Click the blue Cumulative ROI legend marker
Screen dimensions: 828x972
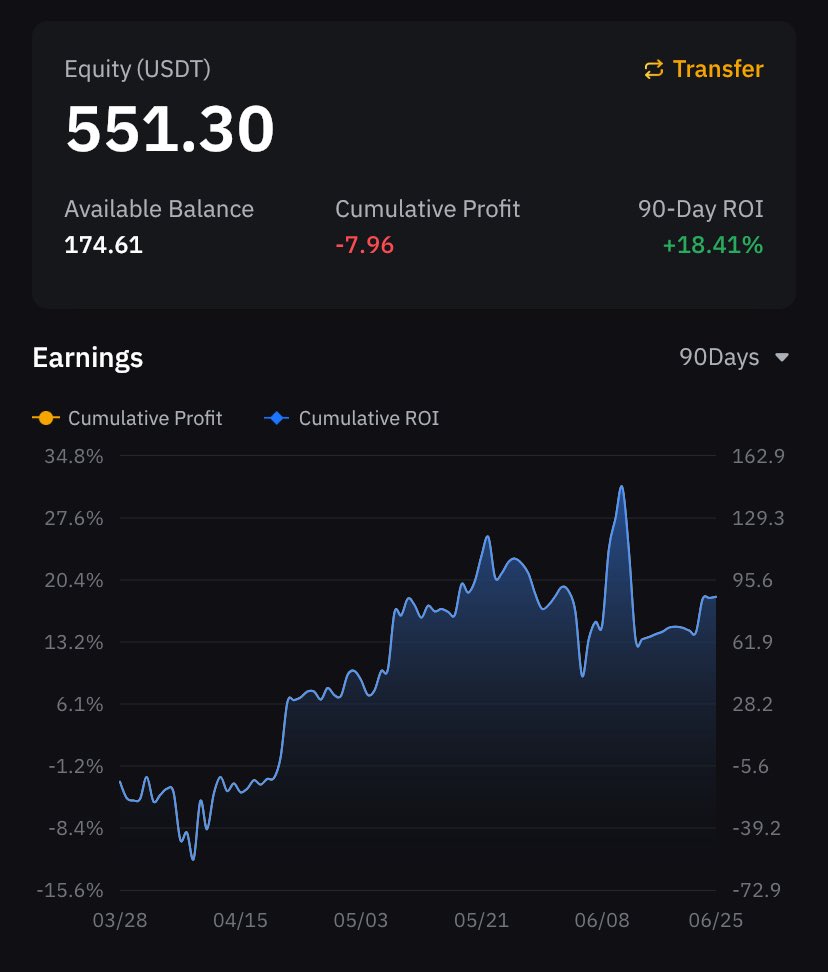pyautogui.click(x=276, y=418)
